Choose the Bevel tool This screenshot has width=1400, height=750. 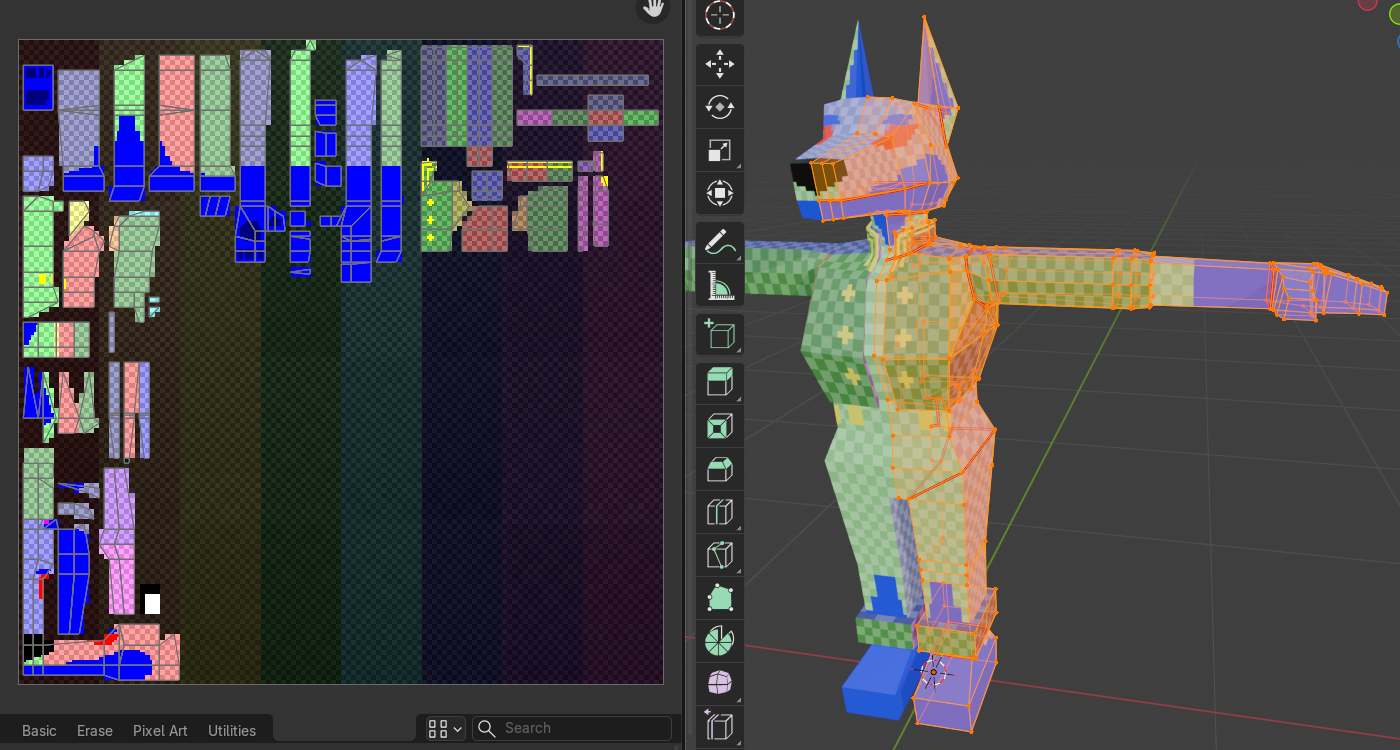pyautogui.click(x=719, y=469)
